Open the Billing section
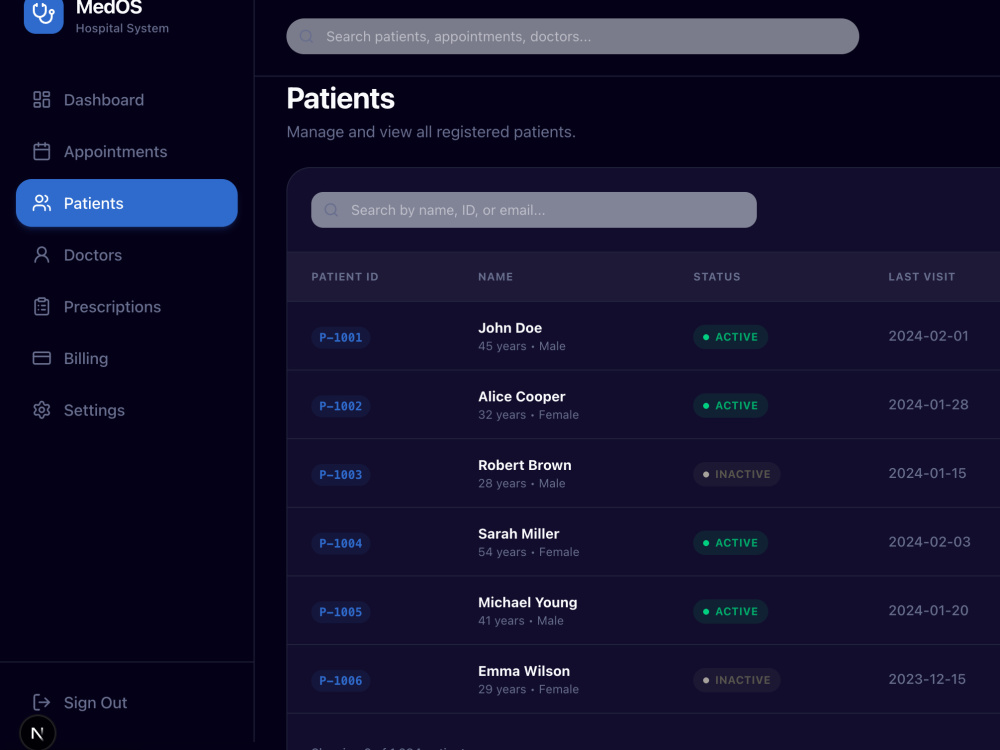This screenshot has height=750, width=1000. point(127,358)
